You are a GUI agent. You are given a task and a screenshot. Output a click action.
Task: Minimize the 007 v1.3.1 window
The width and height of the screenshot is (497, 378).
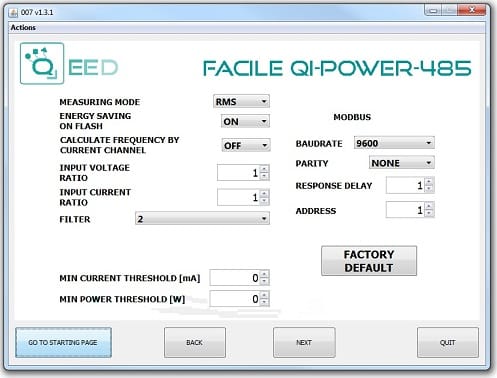(433, 10)
